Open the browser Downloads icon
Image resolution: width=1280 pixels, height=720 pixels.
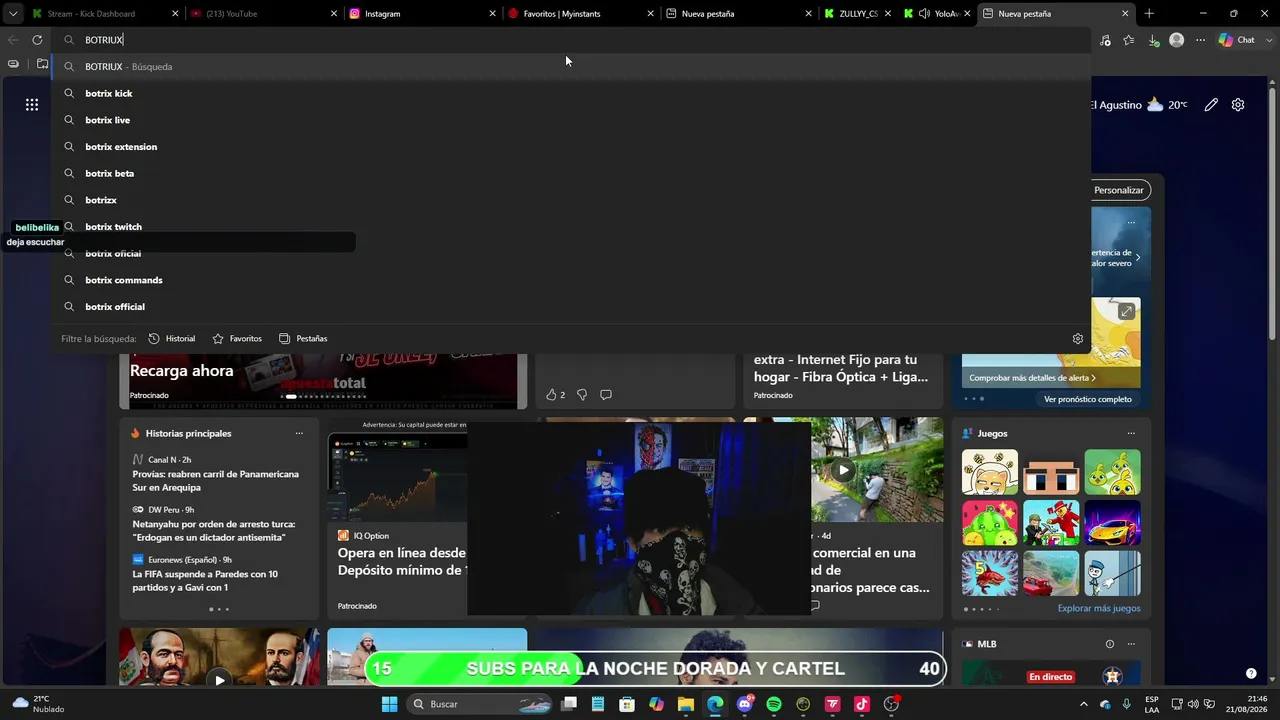[1154, 40]
